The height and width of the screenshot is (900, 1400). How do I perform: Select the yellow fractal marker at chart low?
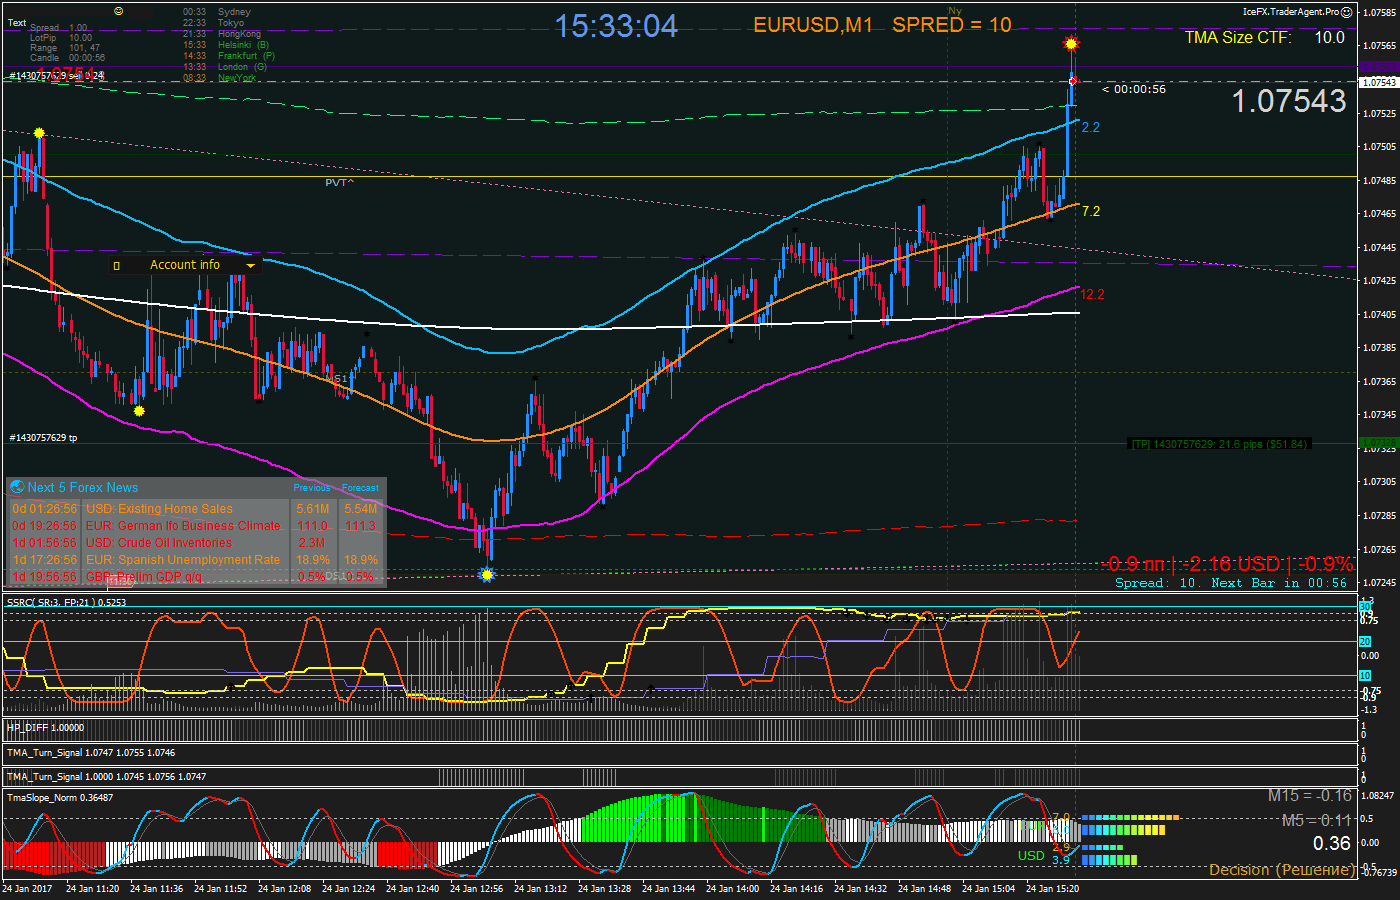(487, 574)
